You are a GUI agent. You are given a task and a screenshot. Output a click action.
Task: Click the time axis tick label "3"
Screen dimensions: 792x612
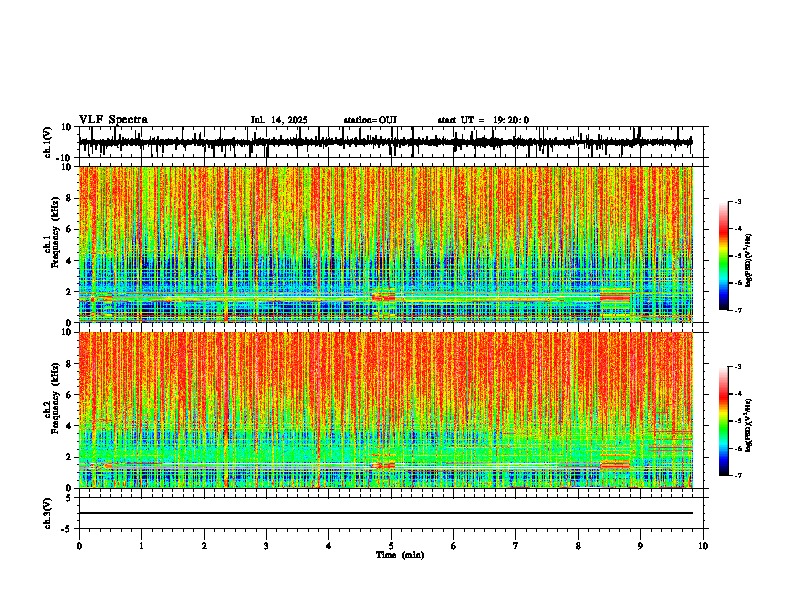(266, 546)
